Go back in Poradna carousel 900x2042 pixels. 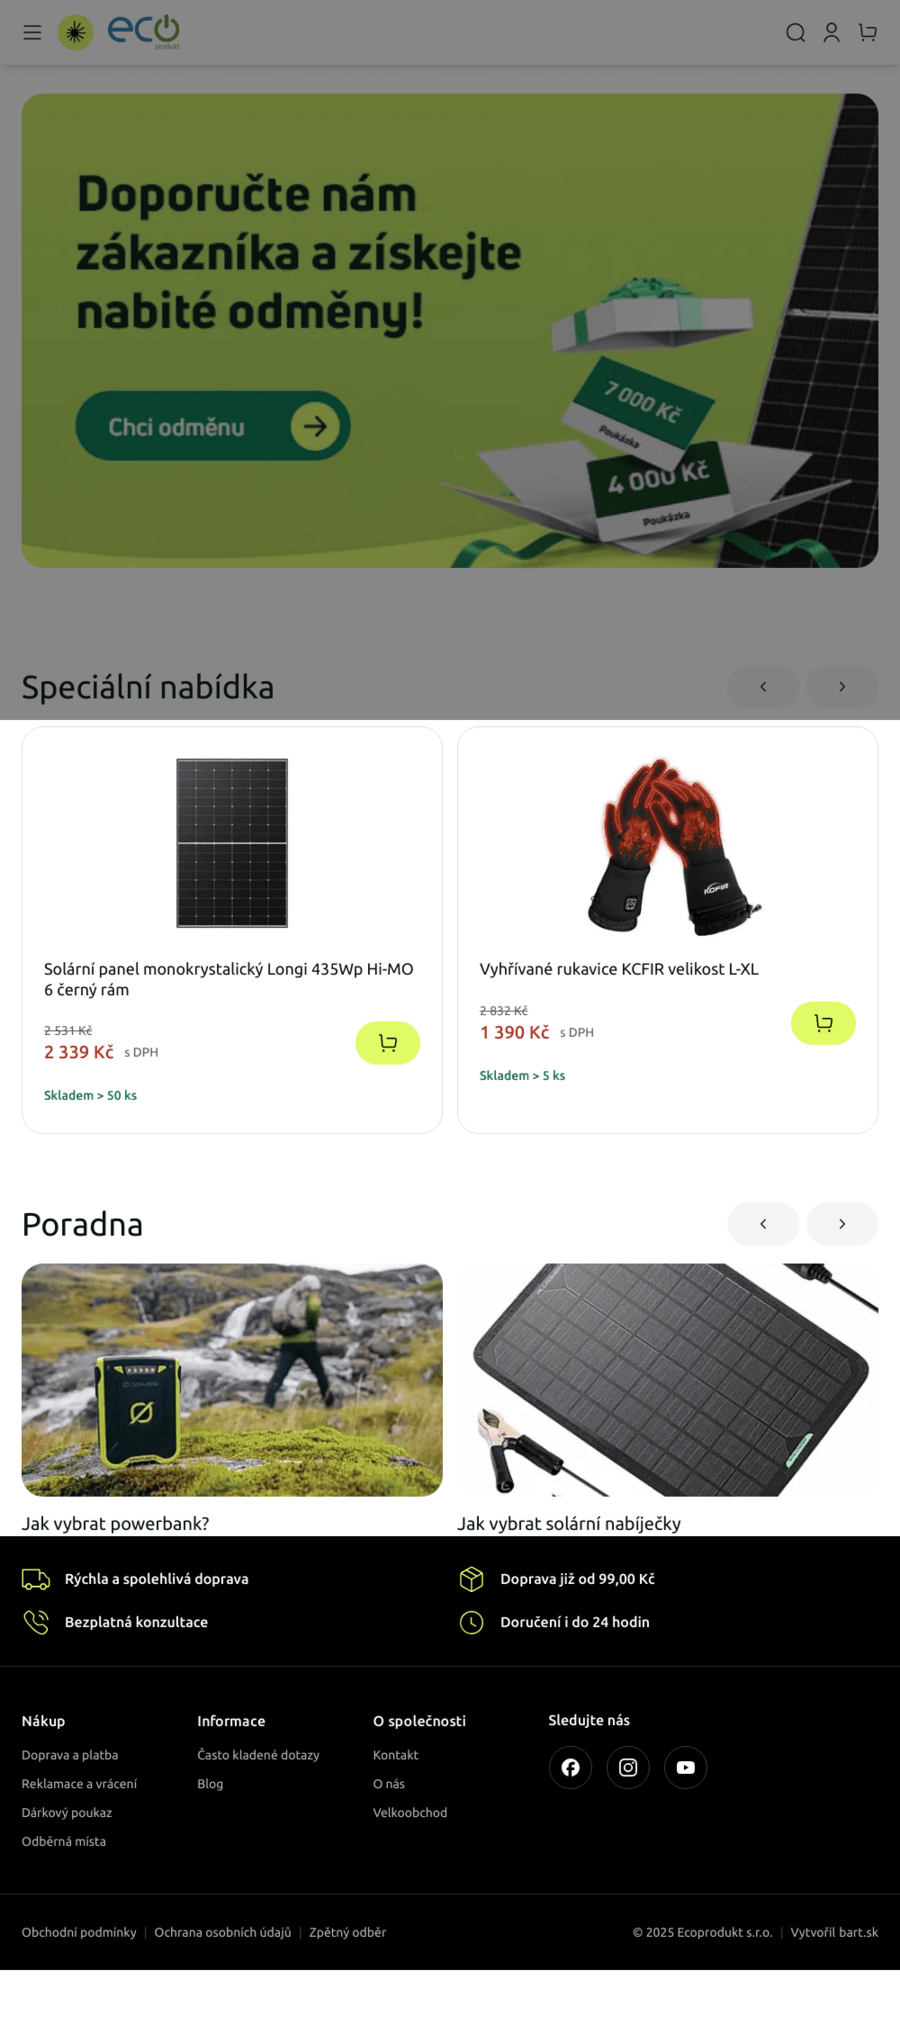click(x=763, y=1224)
